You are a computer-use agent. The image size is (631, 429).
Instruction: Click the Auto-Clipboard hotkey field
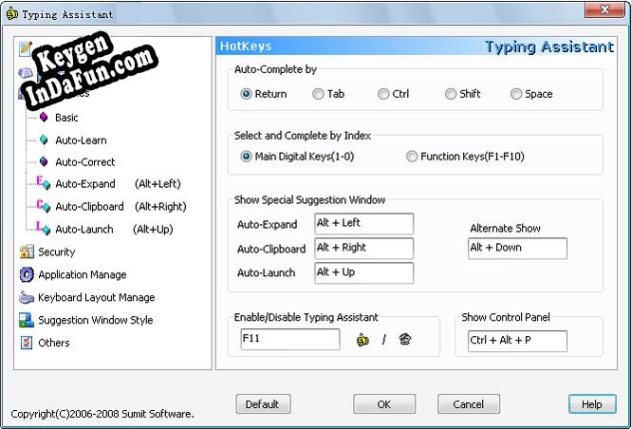point(364,248)
